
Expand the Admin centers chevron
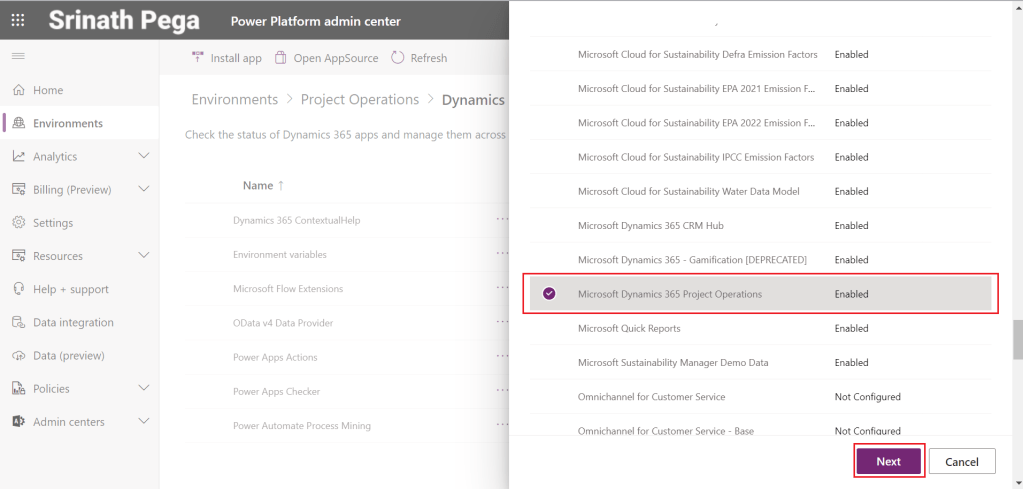click(x=143, y=422)
